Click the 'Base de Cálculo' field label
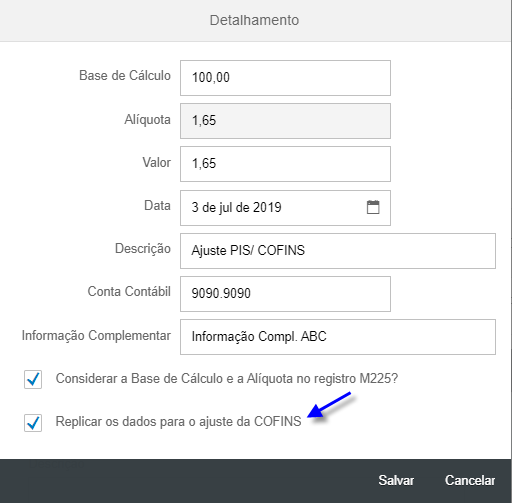This screenshot has height=503, width=512. (125, 76)
